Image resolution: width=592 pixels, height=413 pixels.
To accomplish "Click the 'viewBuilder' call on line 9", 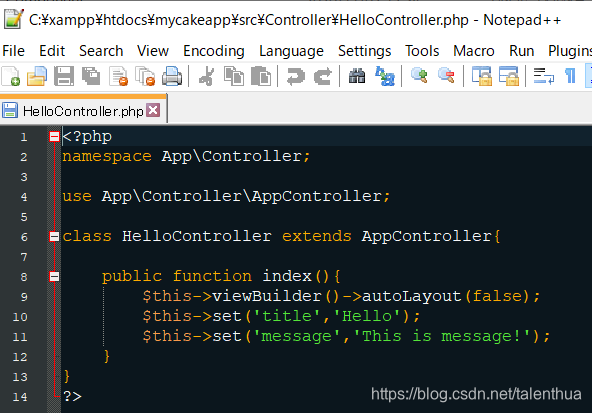I will point(267,296).
